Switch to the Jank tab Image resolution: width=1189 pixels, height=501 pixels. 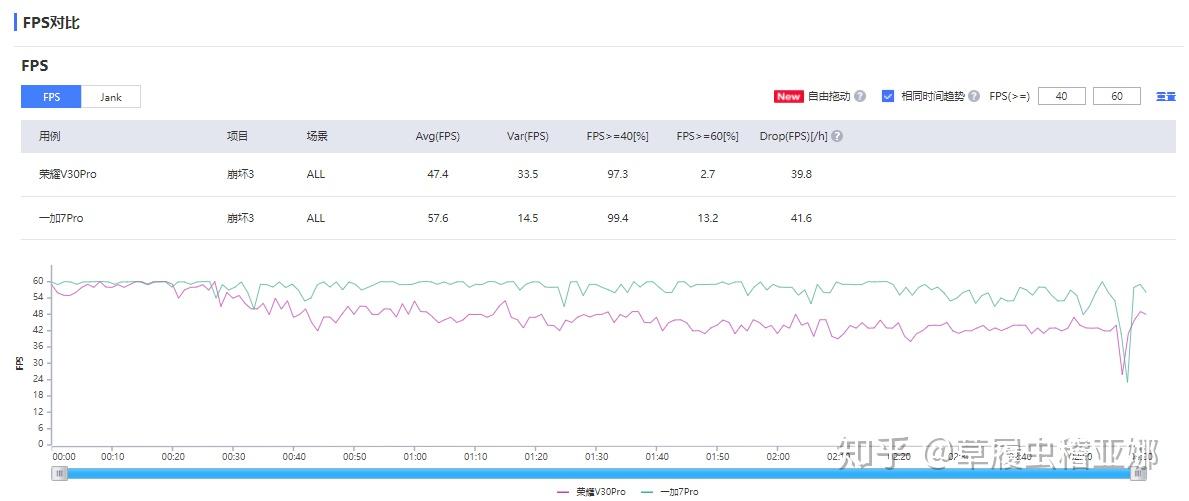[x=111, y=97]
